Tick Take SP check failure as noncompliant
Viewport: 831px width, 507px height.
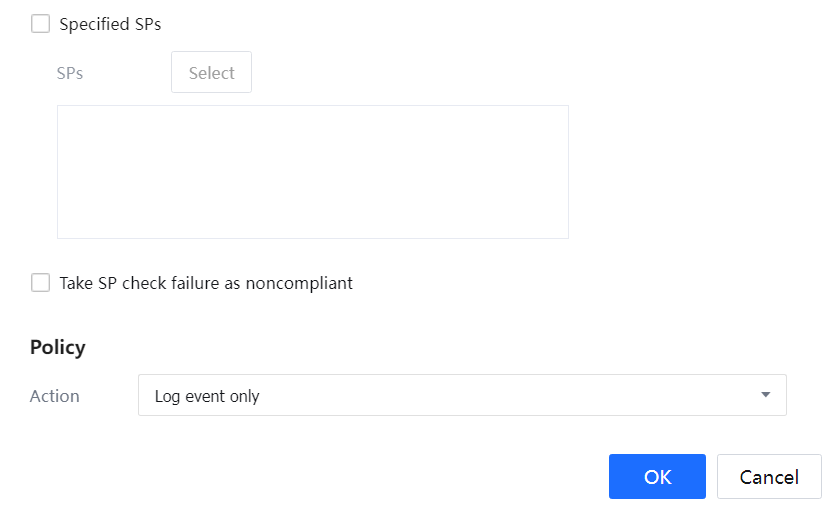click(x=40, y=283)
